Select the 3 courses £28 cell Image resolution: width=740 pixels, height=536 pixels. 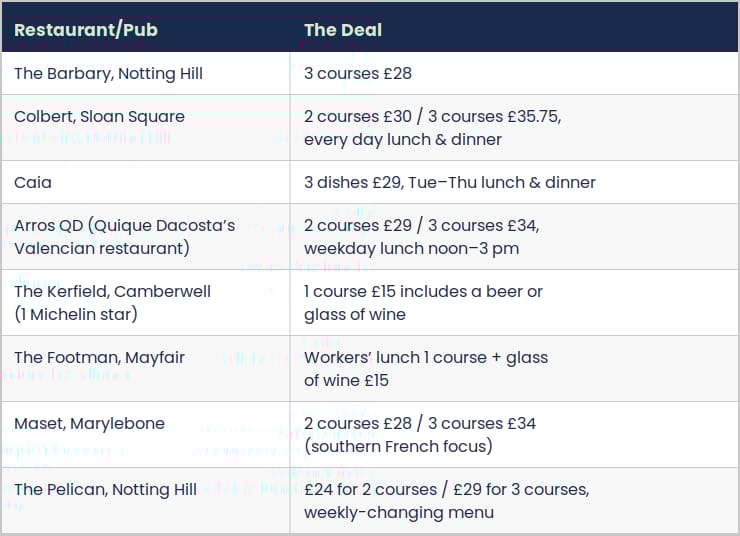(514, 73)
